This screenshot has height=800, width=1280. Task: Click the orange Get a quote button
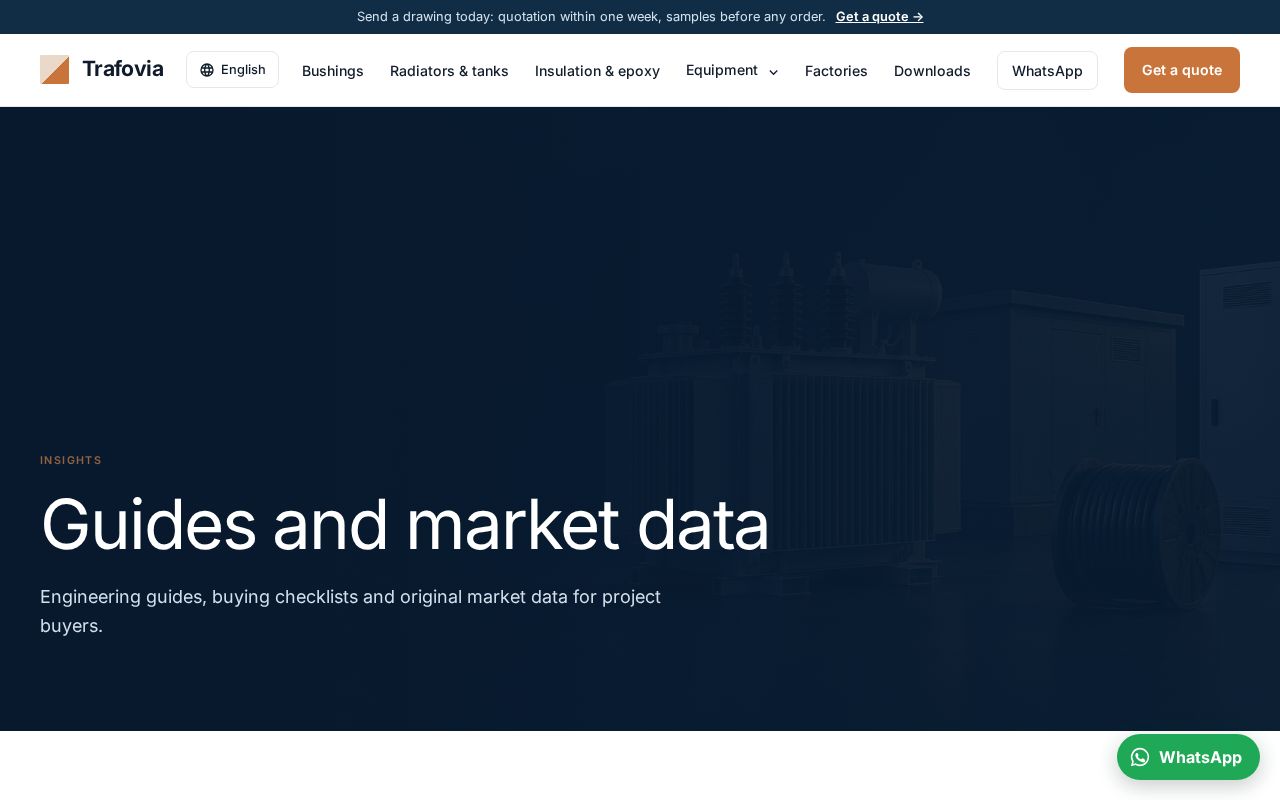tap(1182, 70)
